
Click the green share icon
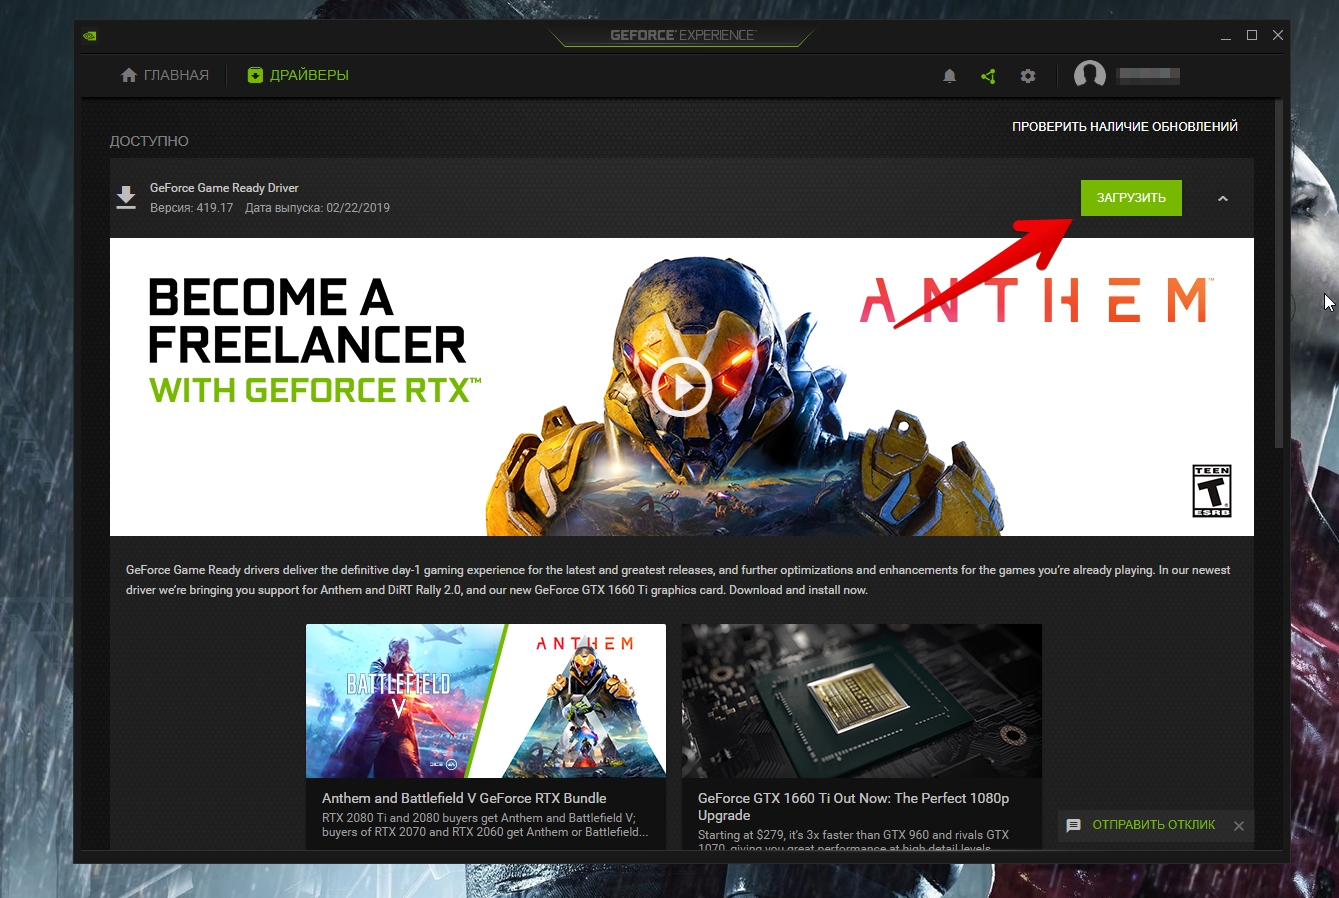(x=988, y=76)
